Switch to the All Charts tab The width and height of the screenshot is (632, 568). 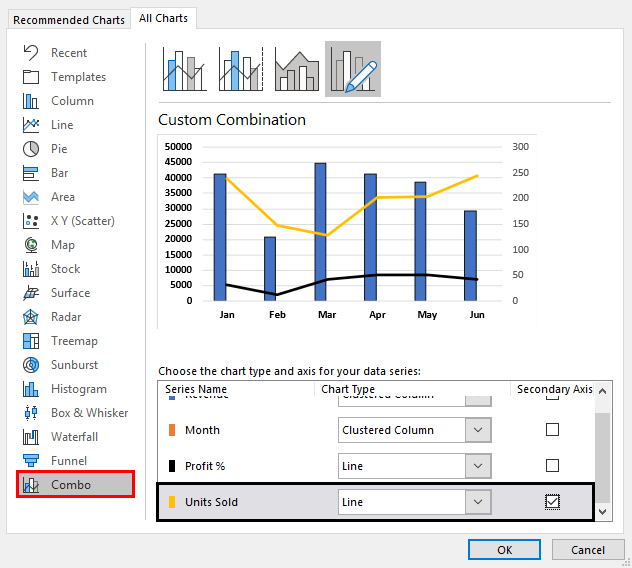click(163, 18)
